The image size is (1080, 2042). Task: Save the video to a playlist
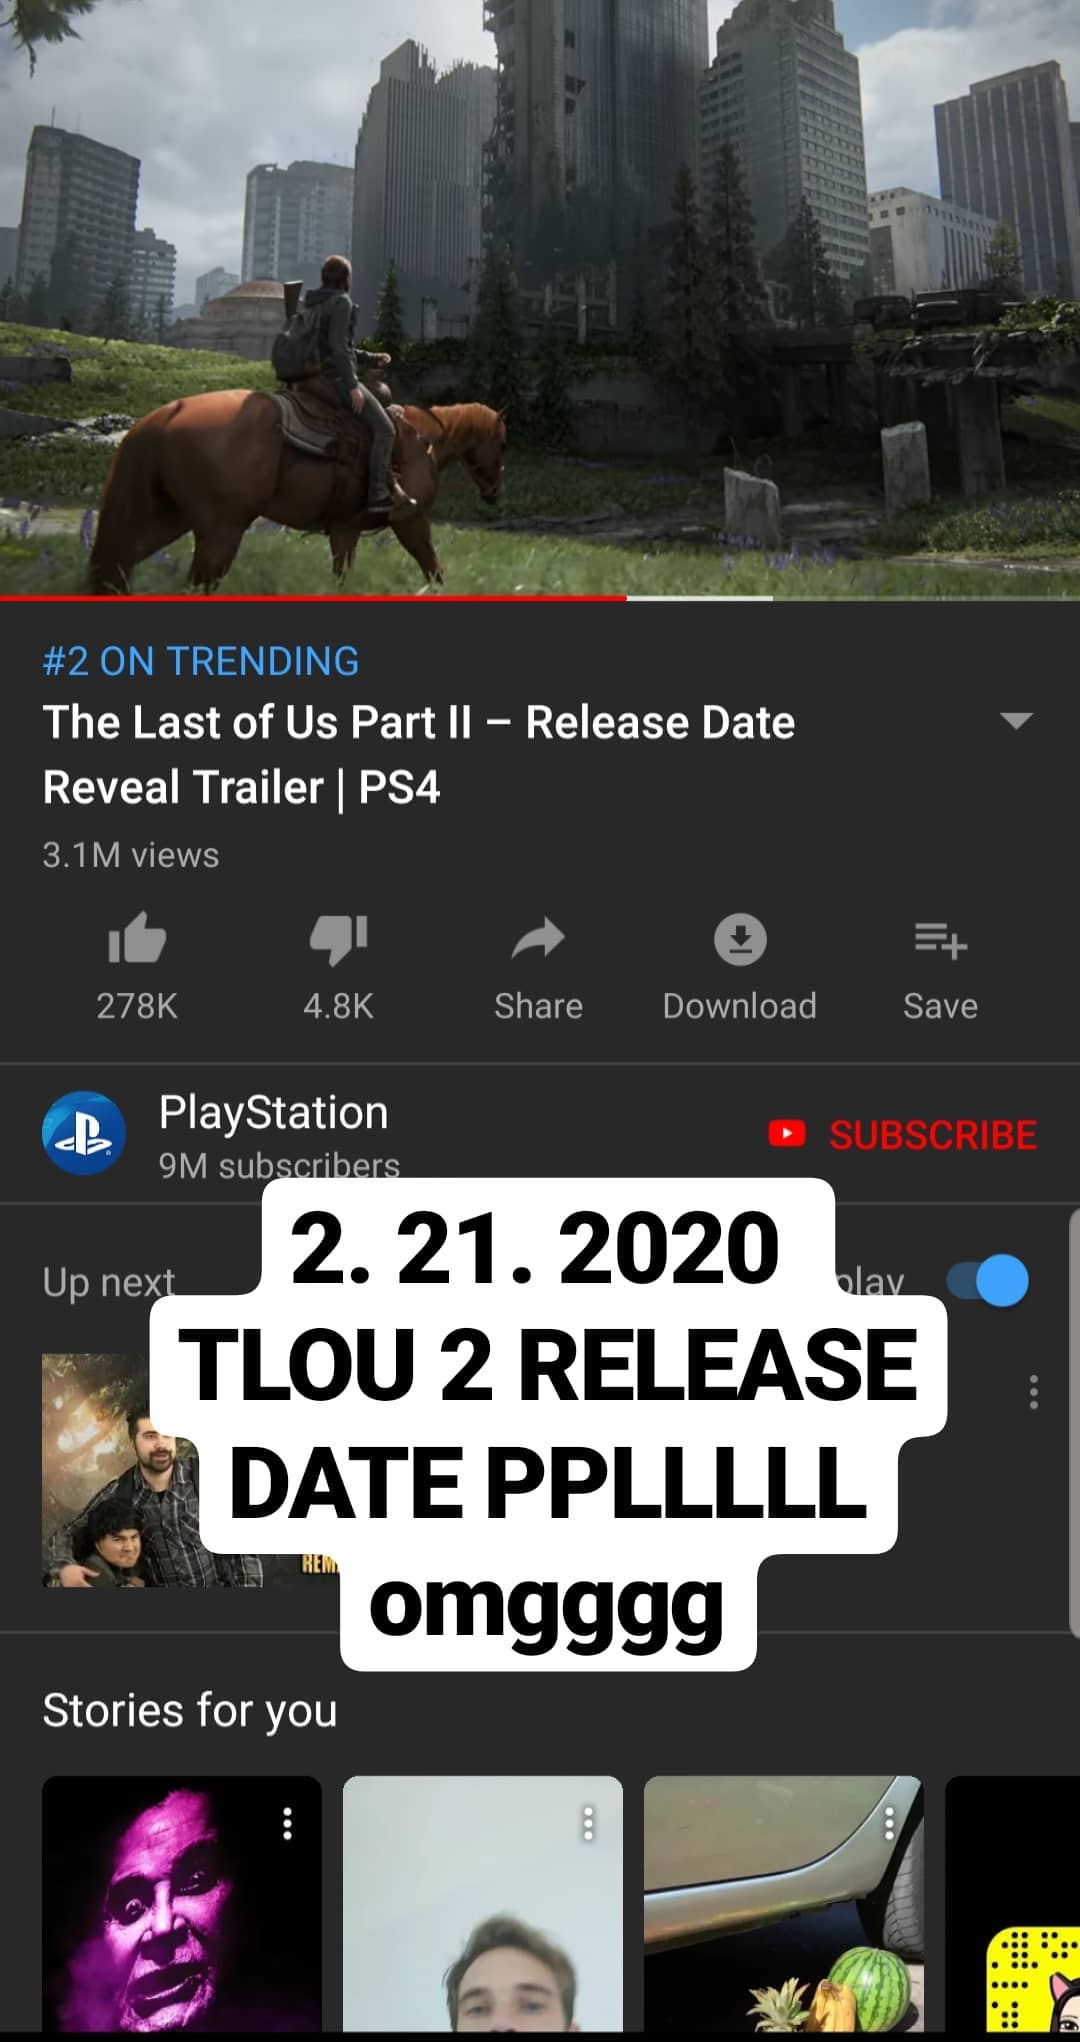(940, 940)
